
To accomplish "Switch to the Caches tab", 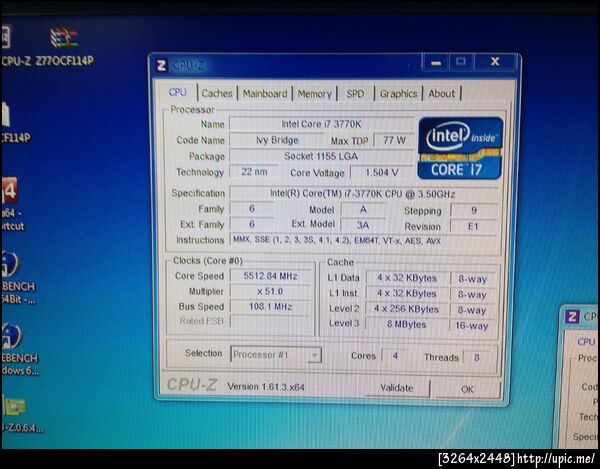I will click(x=217, y=93).
